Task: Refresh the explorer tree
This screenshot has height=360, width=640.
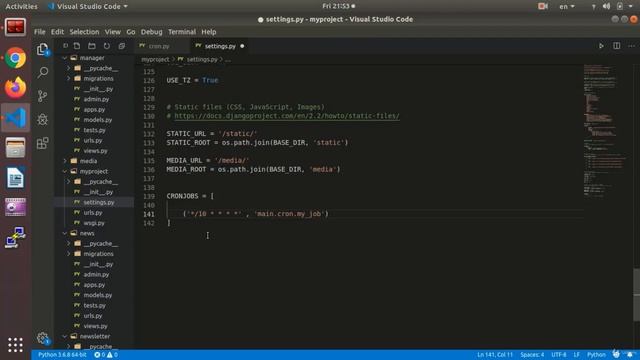Action: pos(107,46)
